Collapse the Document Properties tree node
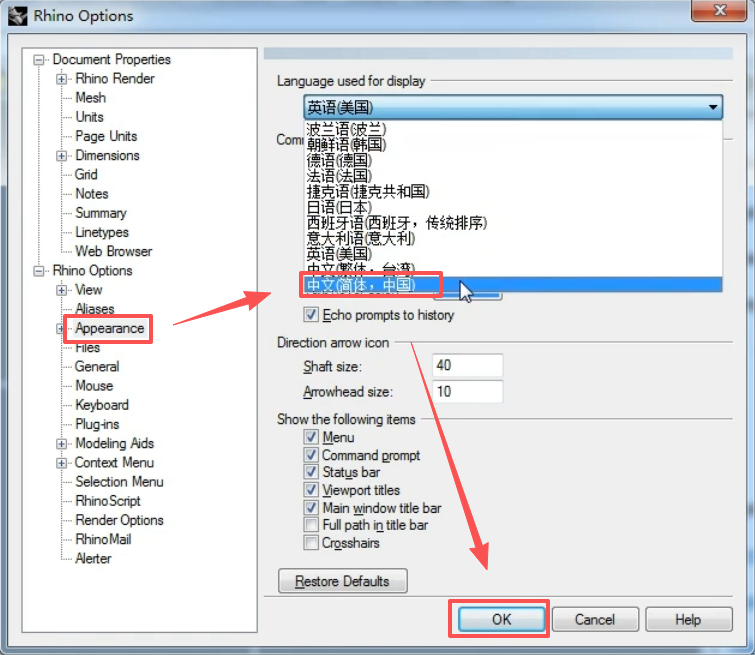 pyautogui.click(x=40, y=60)
